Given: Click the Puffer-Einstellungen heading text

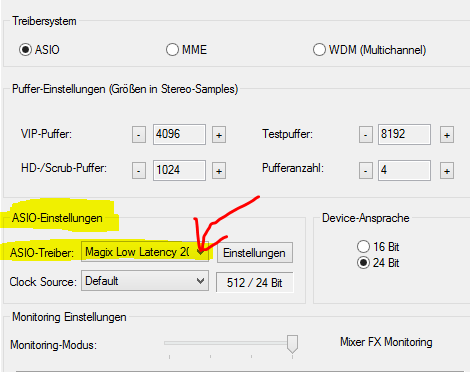Looking at the screenshot, I should point(125,89).
